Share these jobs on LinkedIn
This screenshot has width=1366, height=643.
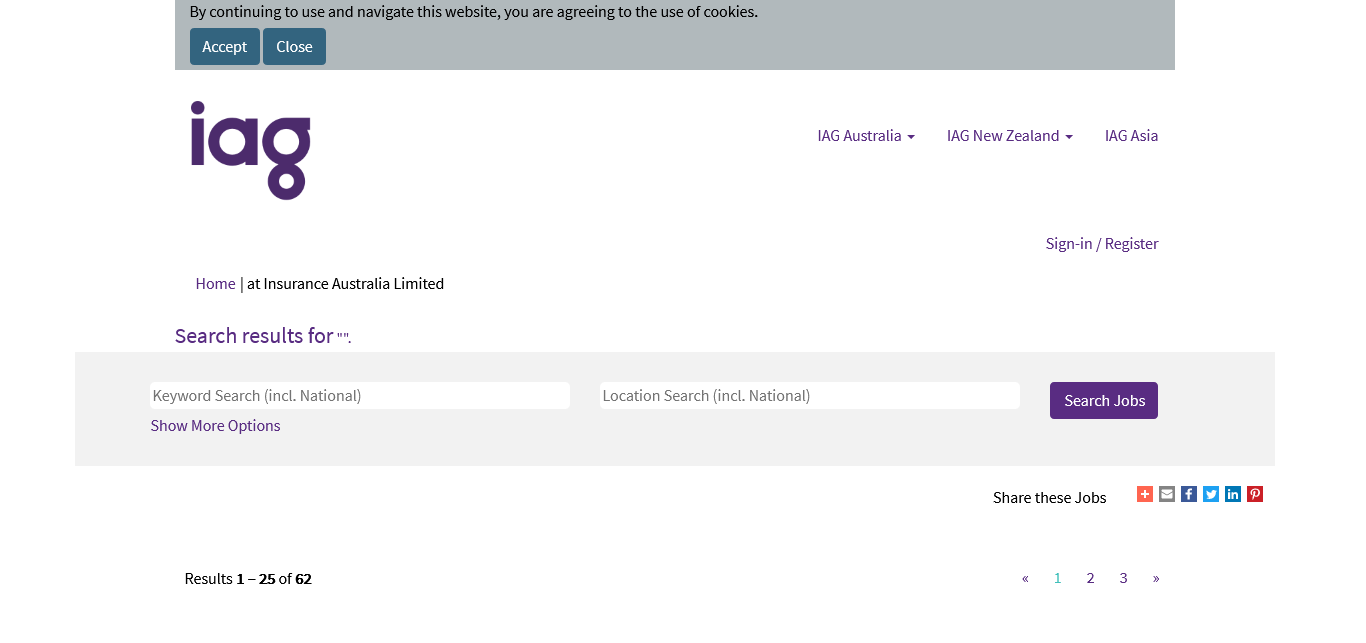point(1233,494)
